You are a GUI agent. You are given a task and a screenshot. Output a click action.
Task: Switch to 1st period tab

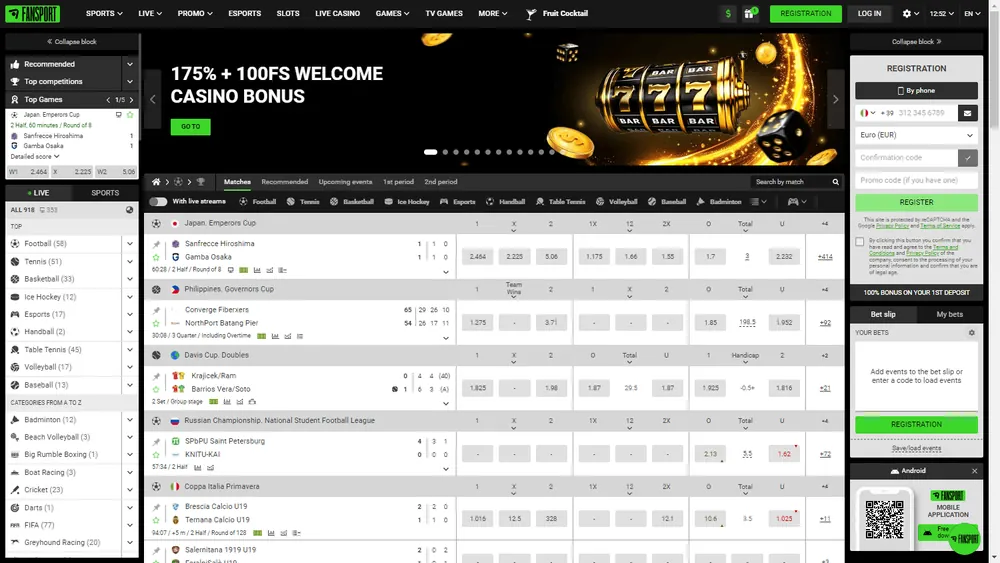pos(398,182)
